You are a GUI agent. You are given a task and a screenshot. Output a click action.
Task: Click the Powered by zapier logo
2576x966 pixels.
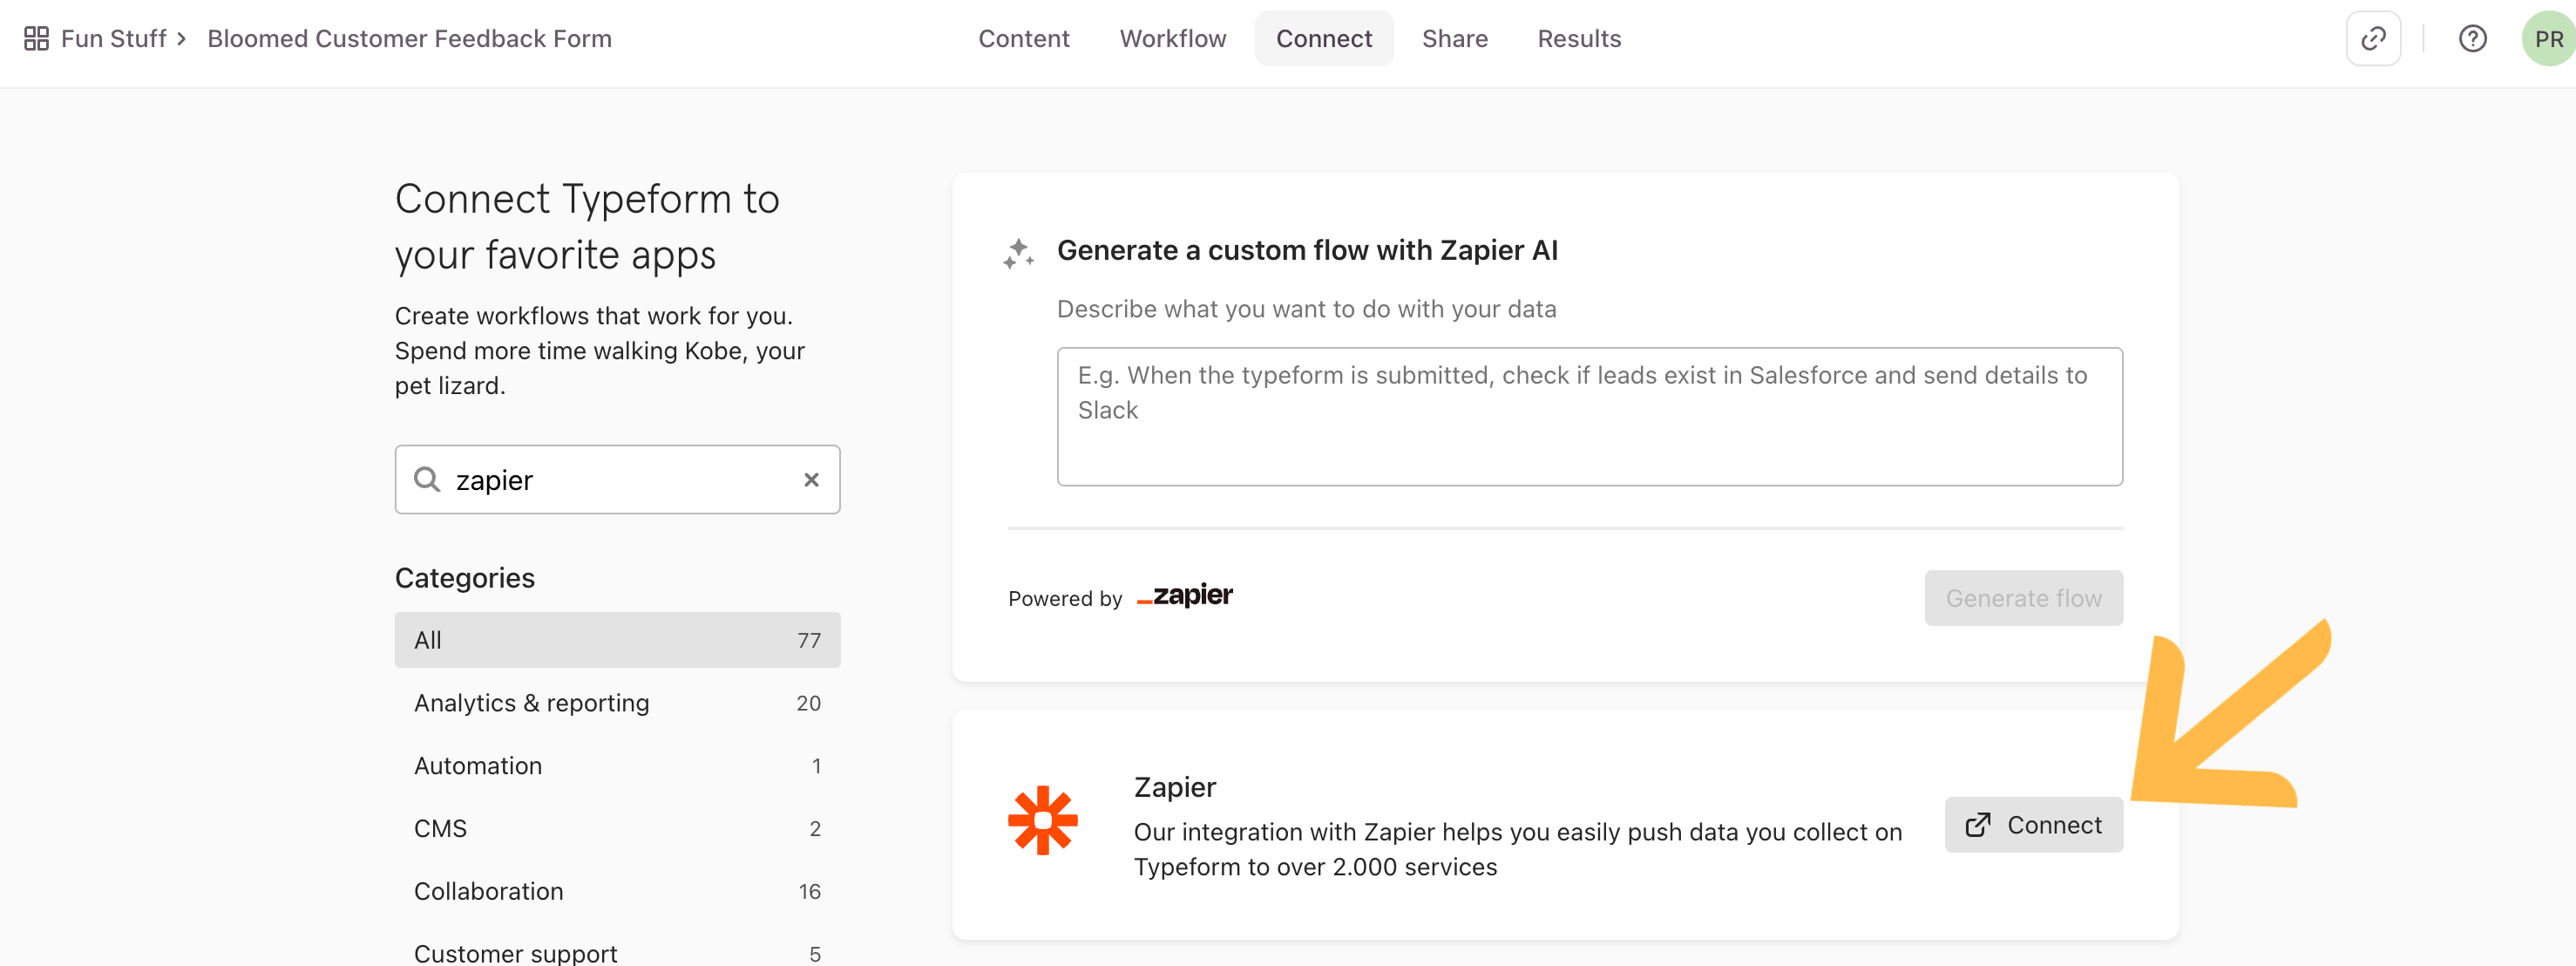coord(1185,596)
